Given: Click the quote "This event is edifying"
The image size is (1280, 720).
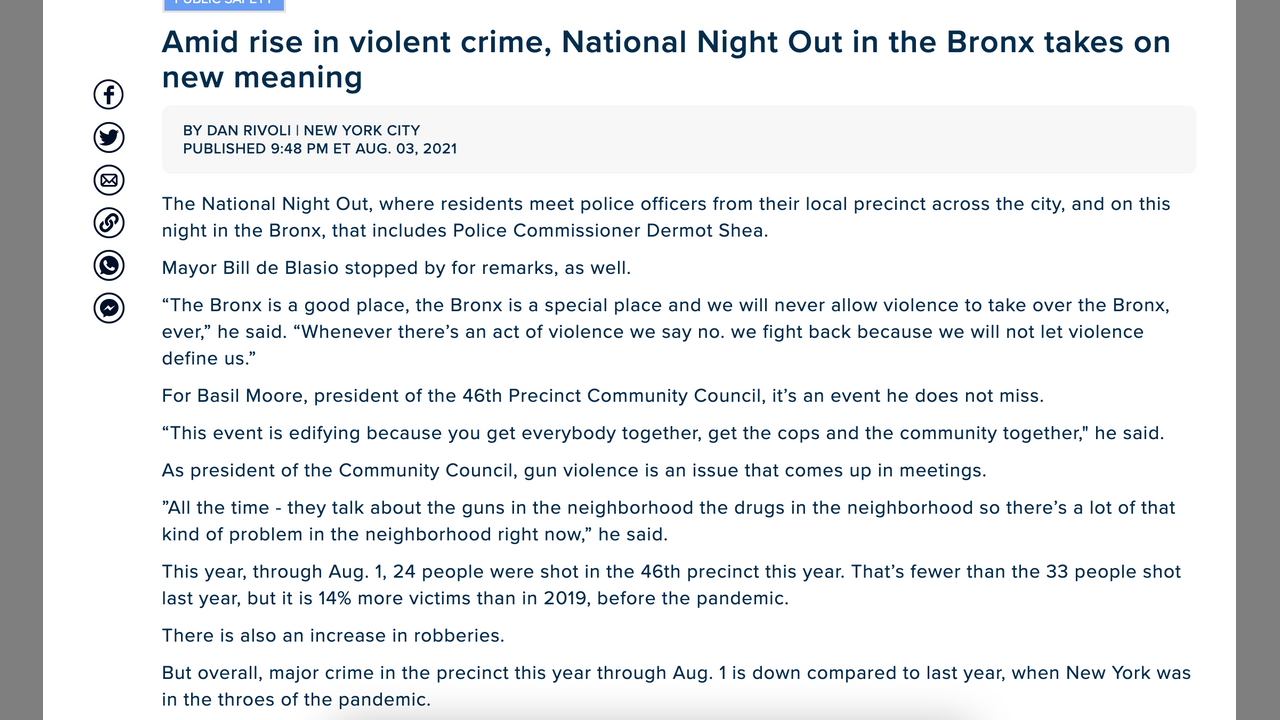Looking at the screenshot, I should (x=663, y=433).
